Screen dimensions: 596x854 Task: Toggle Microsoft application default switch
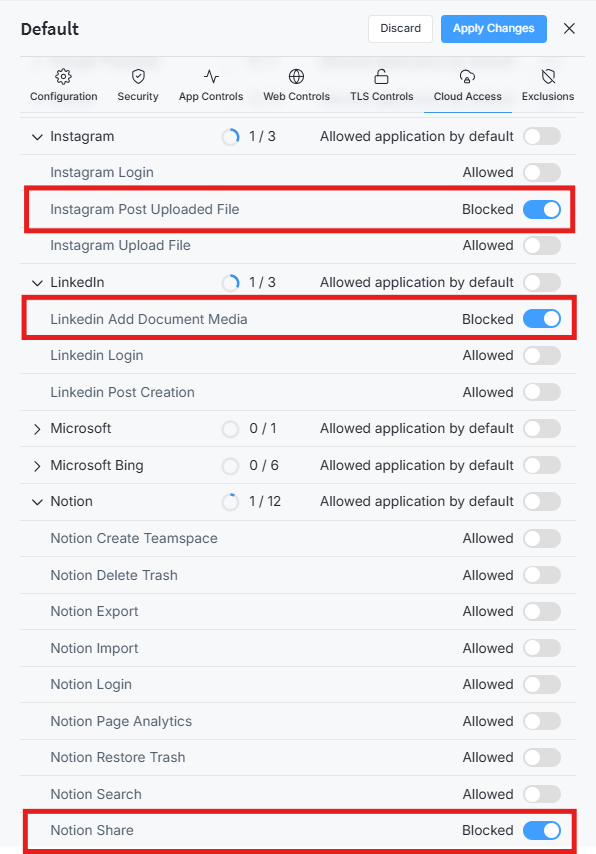point(542,428)
